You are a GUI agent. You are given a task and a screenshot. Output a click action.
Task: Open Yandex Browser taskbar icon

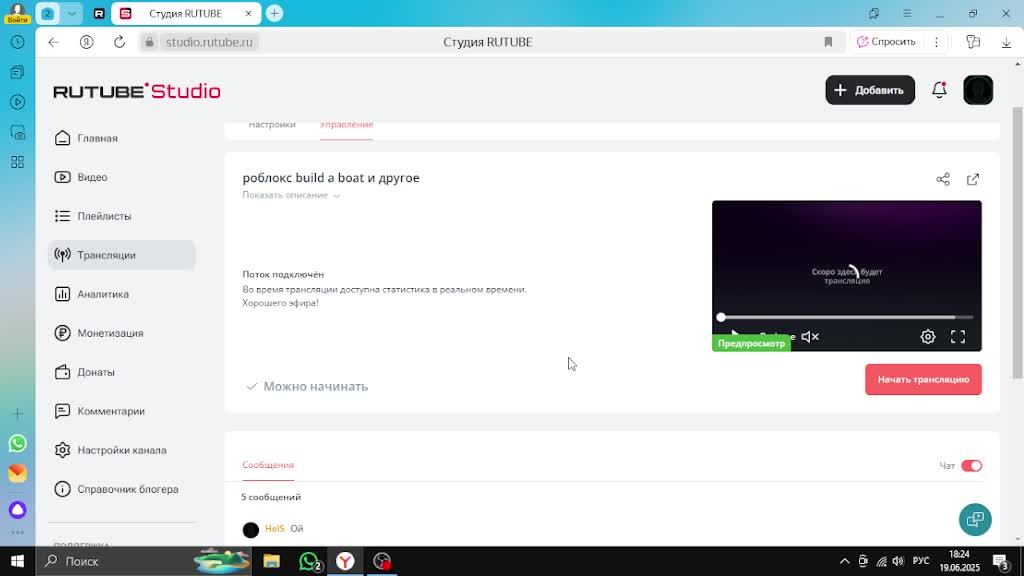point(345,561)
